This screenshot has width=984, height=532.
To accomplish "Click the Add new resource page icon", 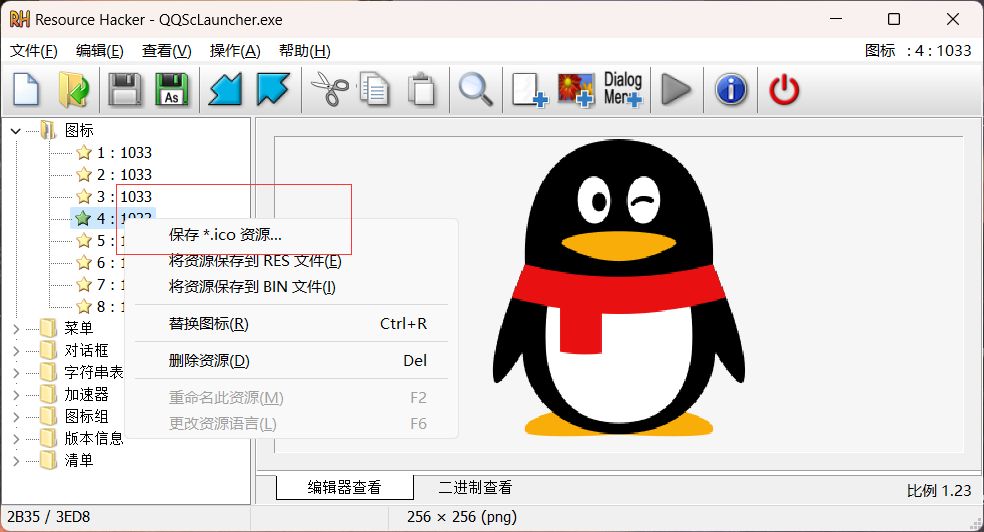I will 529,90.
